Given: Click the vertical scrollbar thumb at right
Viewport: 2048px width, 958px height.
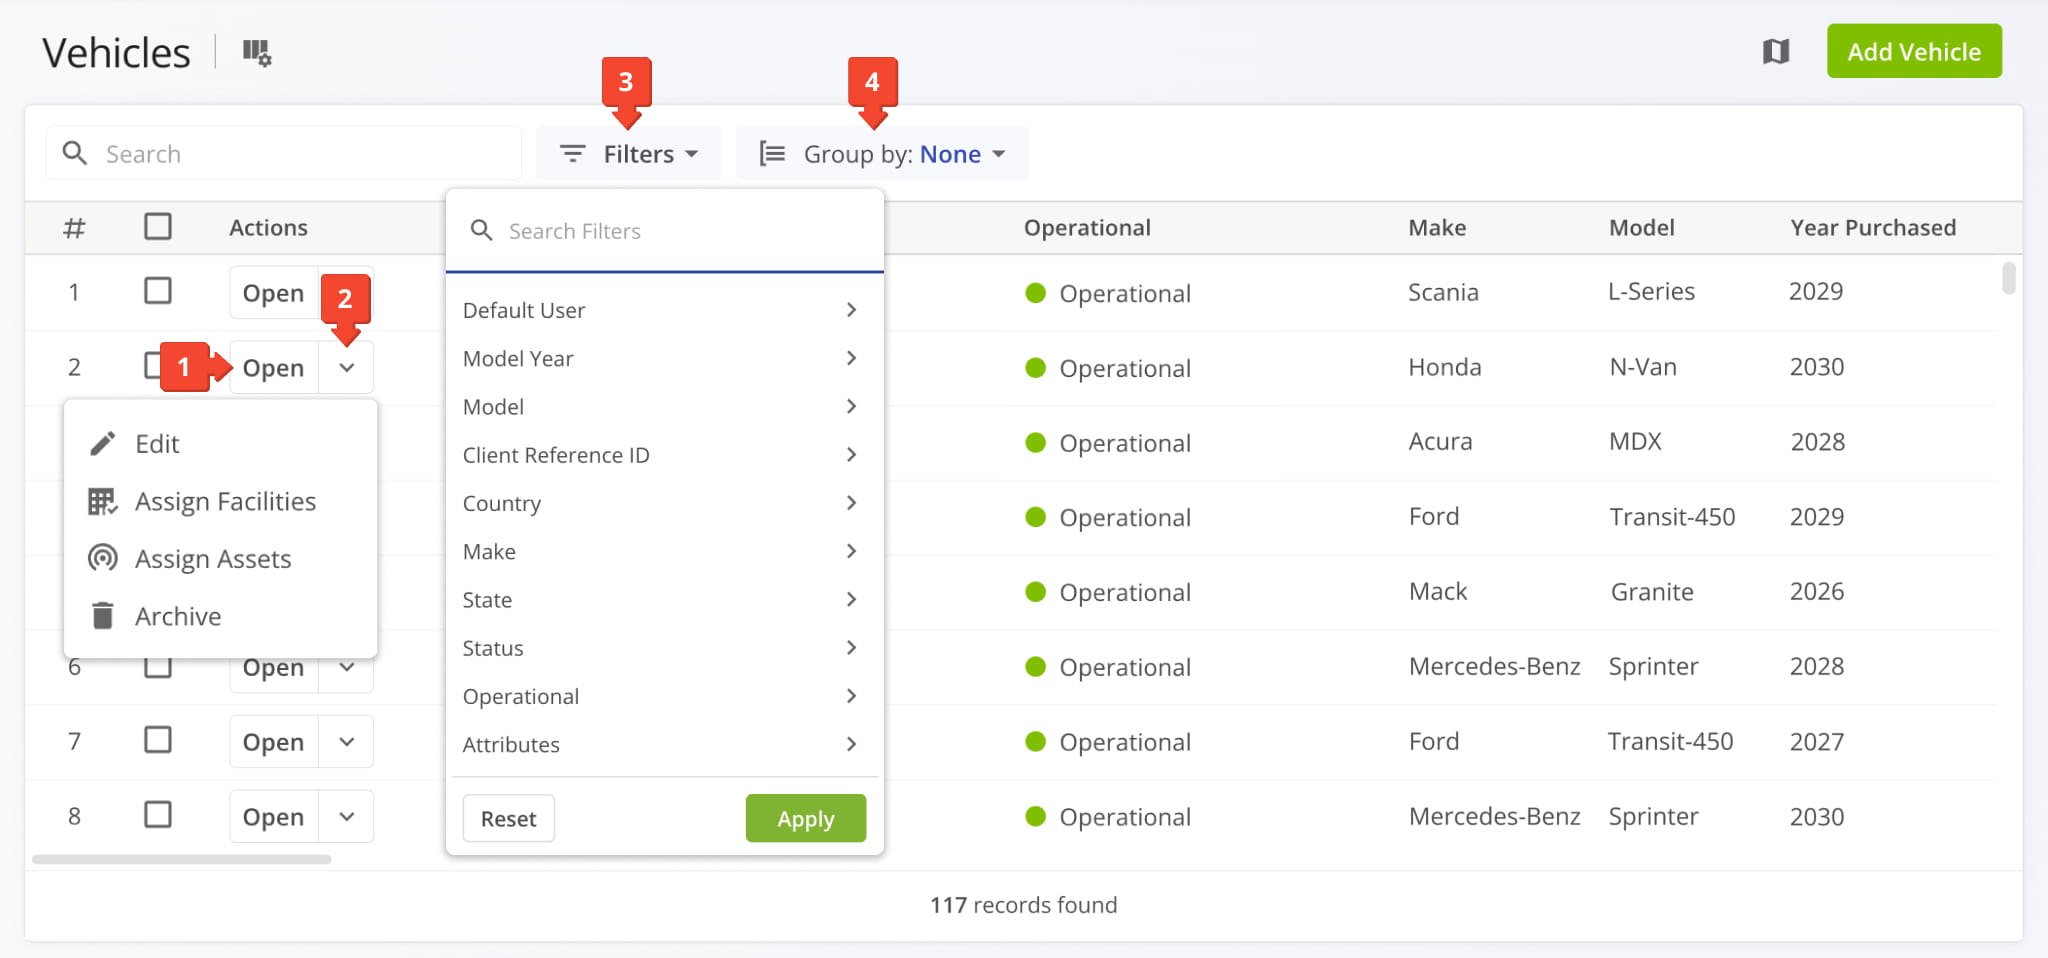Looking at the screenshot, I should (x=2008, y=278).
